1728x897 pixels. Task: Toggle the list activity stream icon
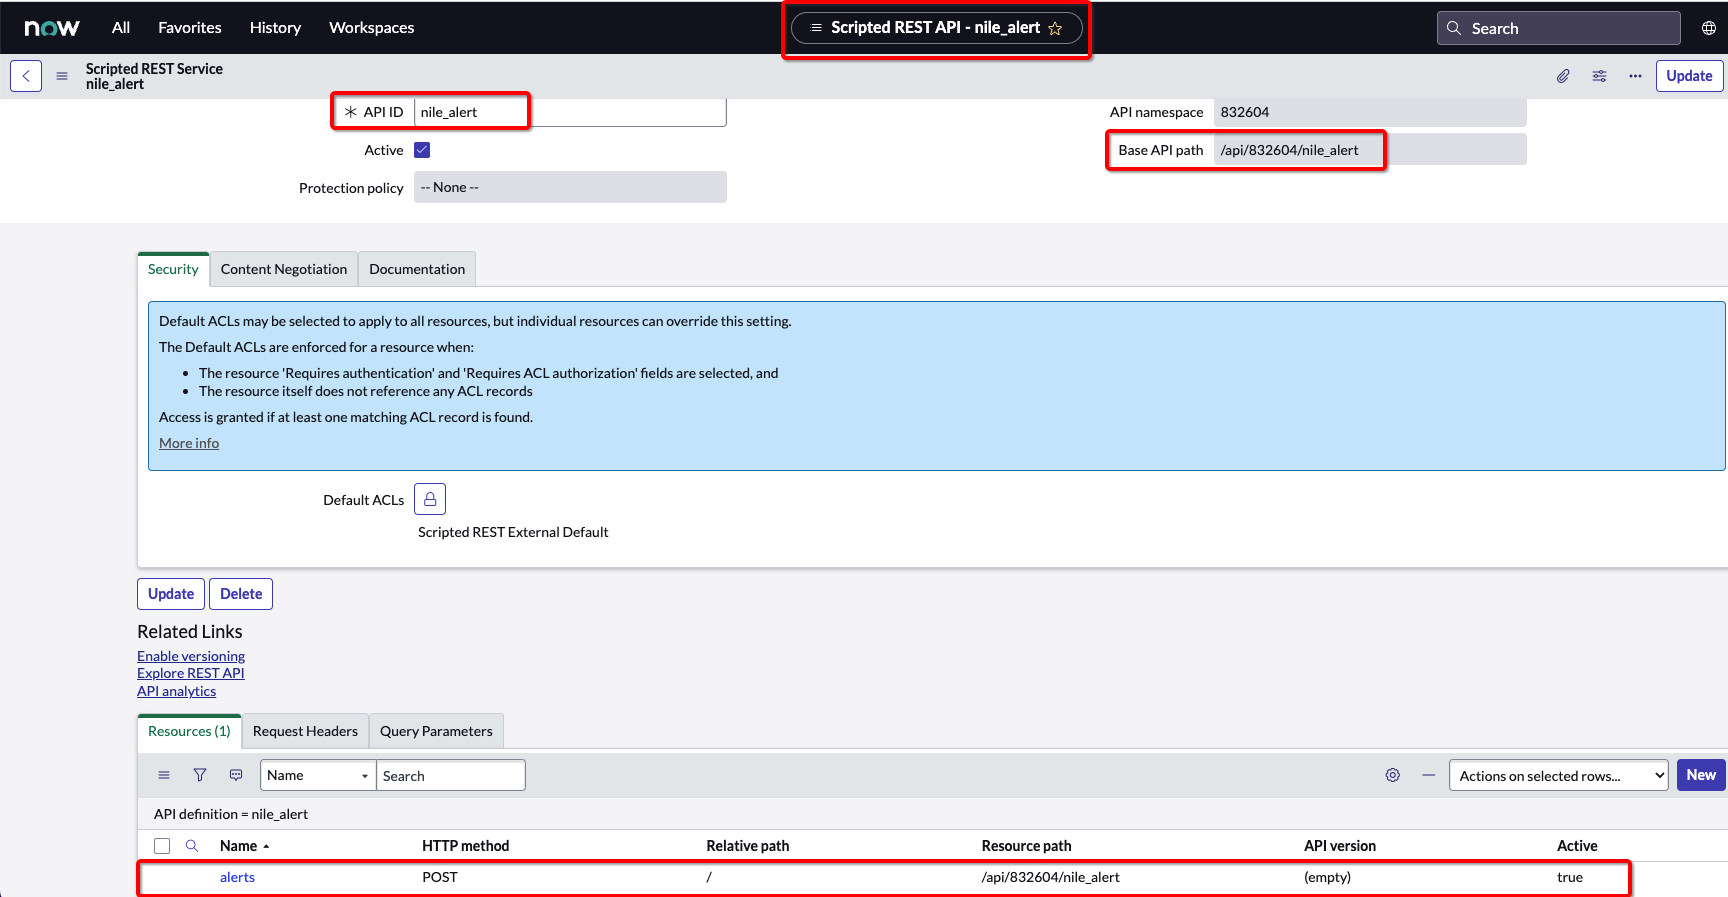pos(236,775)
